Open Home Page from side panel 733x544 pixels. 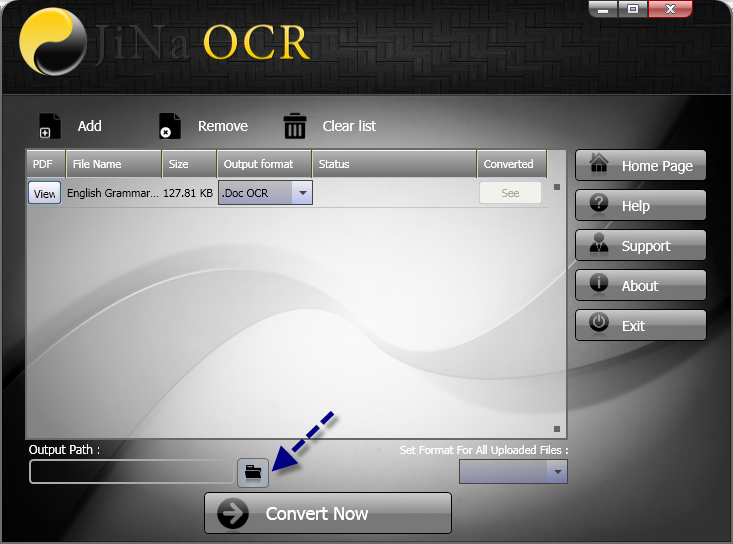[641, 166]
